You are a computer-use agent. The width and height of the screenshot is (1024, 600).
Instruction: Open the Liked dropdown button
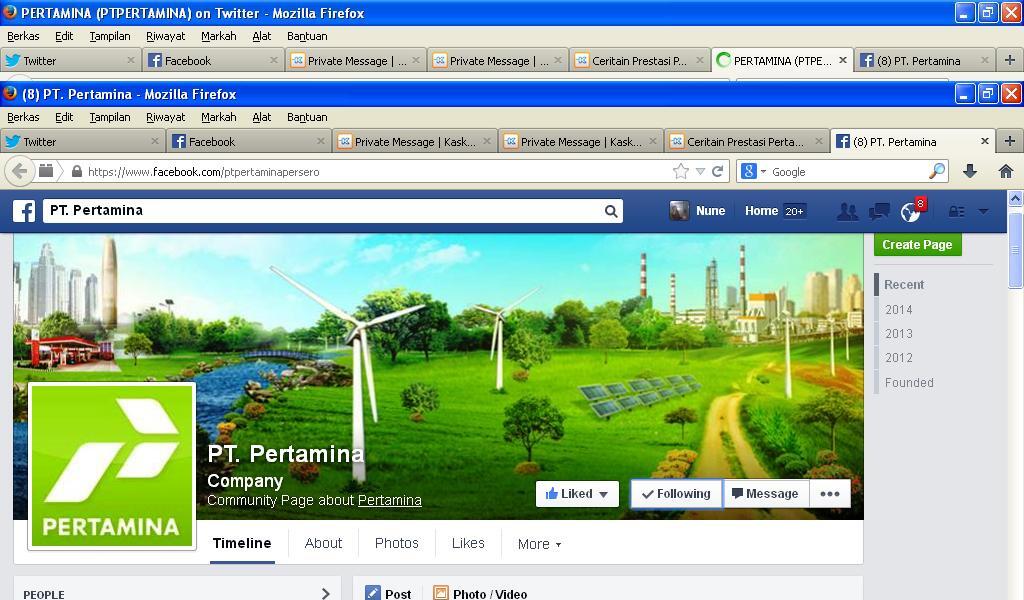point(577,494)
